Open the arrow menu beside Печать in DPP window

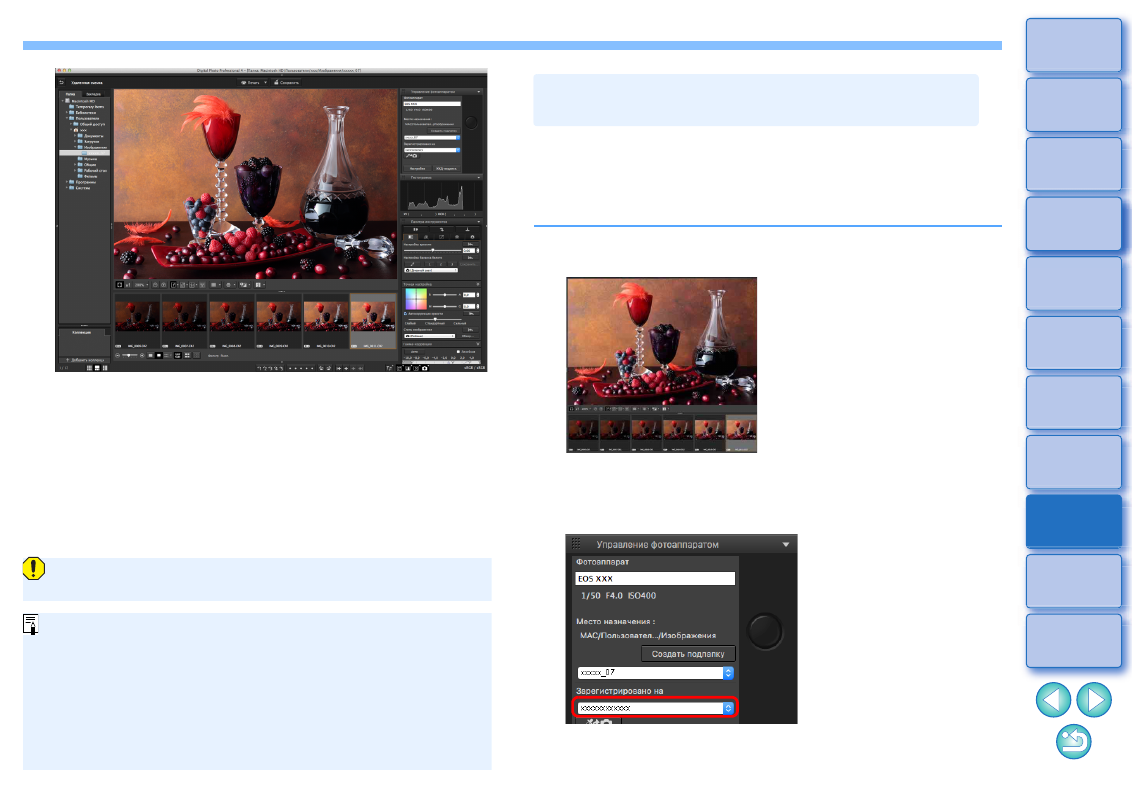265,82
